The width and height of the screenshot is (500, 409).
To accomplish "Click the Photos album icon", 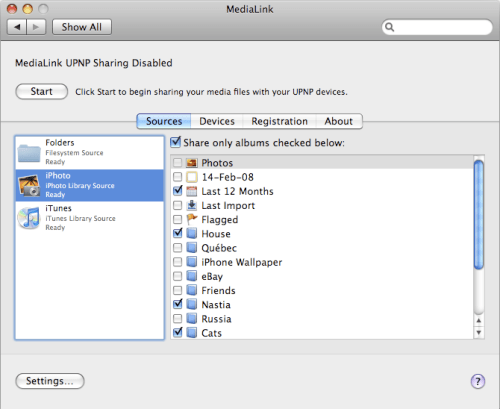I will click(192, 163).
